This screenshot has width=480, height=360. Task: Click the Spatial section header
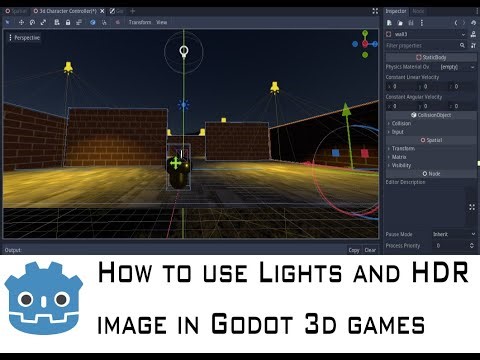click(x=431, y=140)
